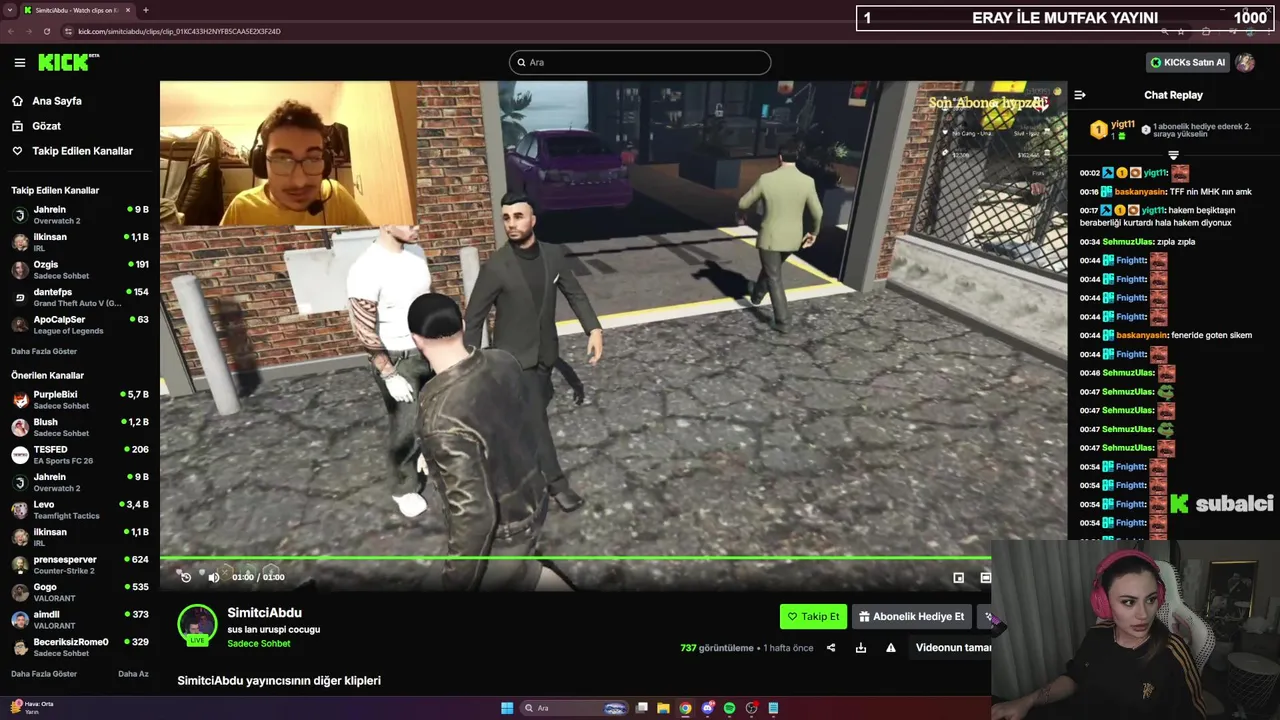This screenshot has width=1280, height=720.
Task: Expand followed channels with Daha Fazla Göster
Action: [x=44, y=351]
